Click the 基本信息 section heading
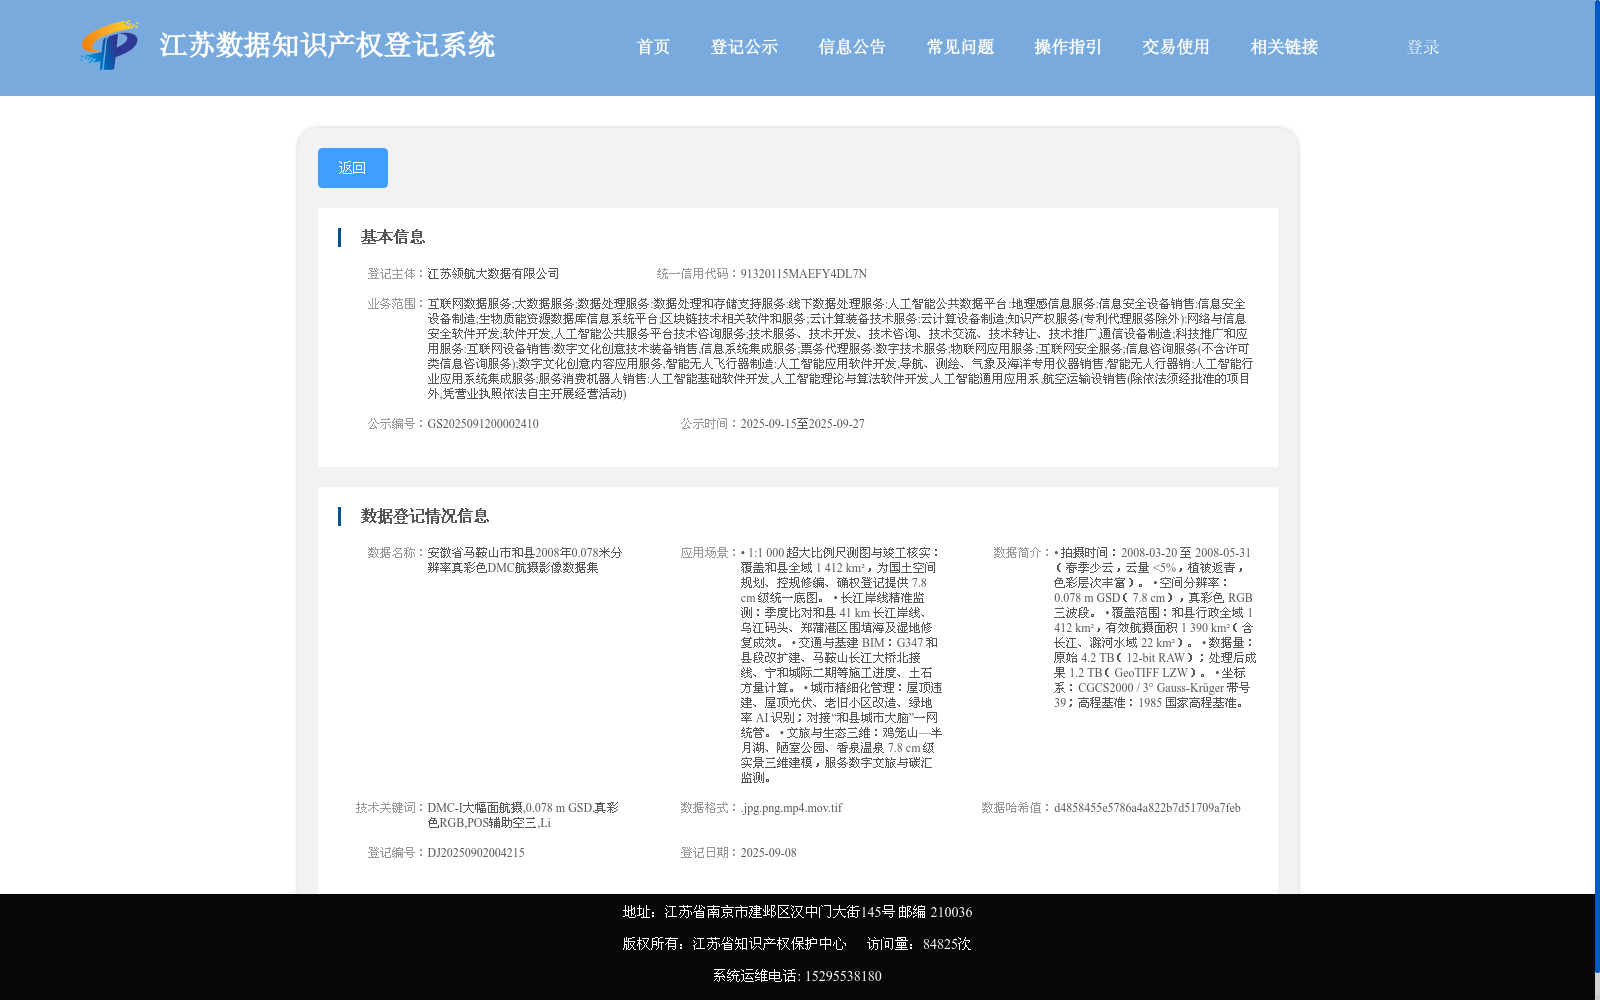 pos(392,237)
